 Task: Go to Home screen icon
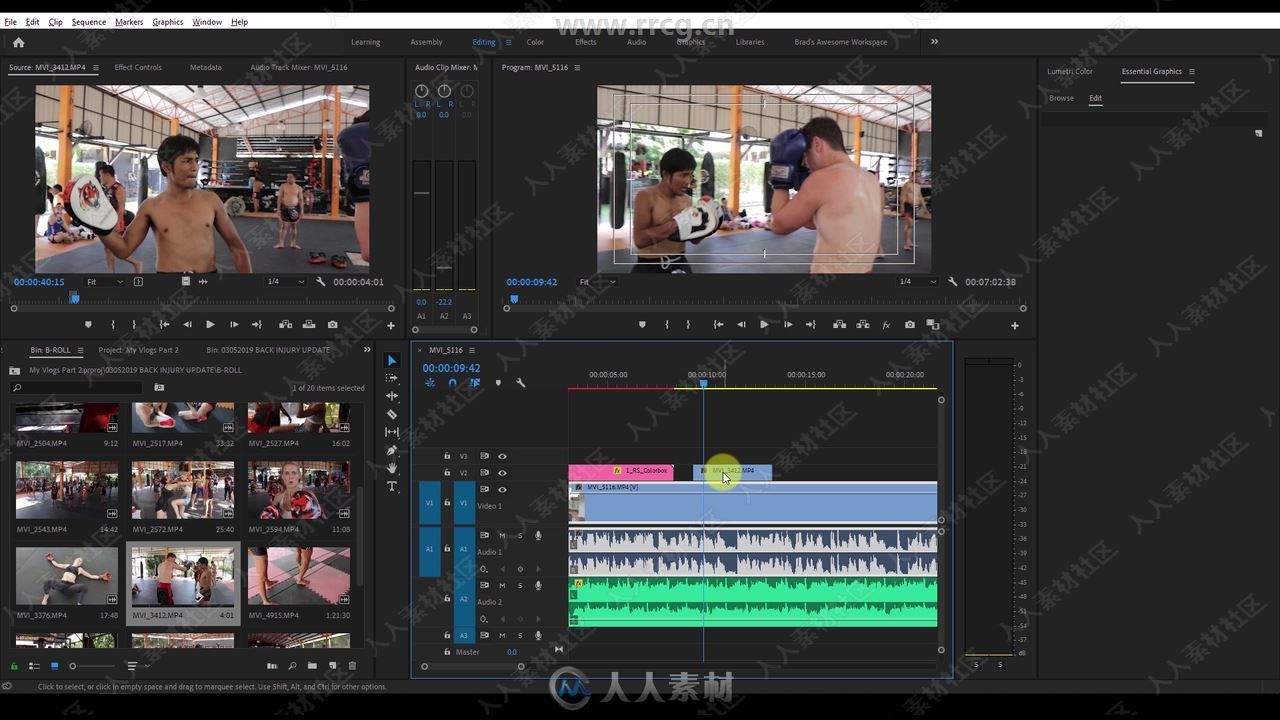18,42
